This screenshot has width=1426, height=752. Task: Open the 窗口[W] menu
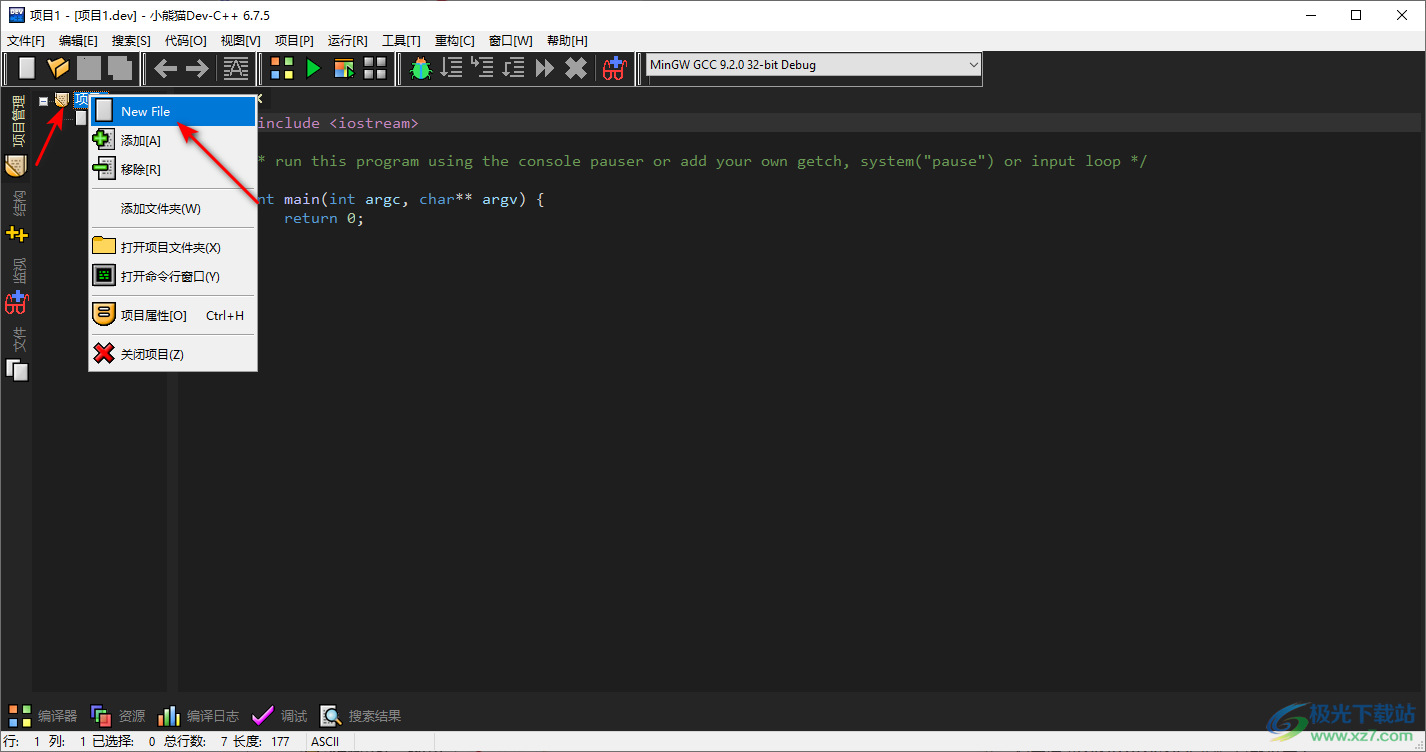511,41
